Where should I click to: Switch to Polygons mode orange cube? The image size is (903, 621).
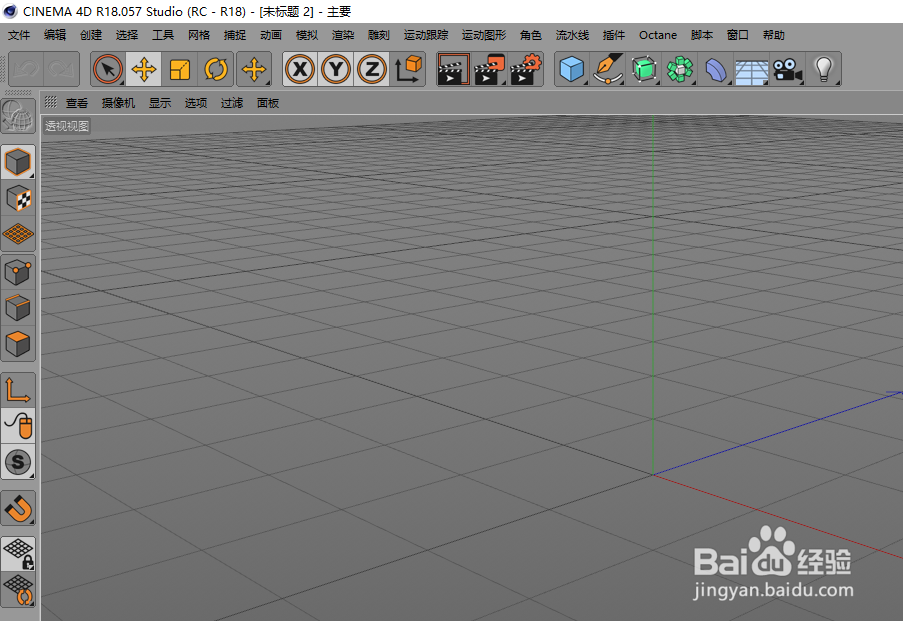pyautogui.click(x=18, y=344)
